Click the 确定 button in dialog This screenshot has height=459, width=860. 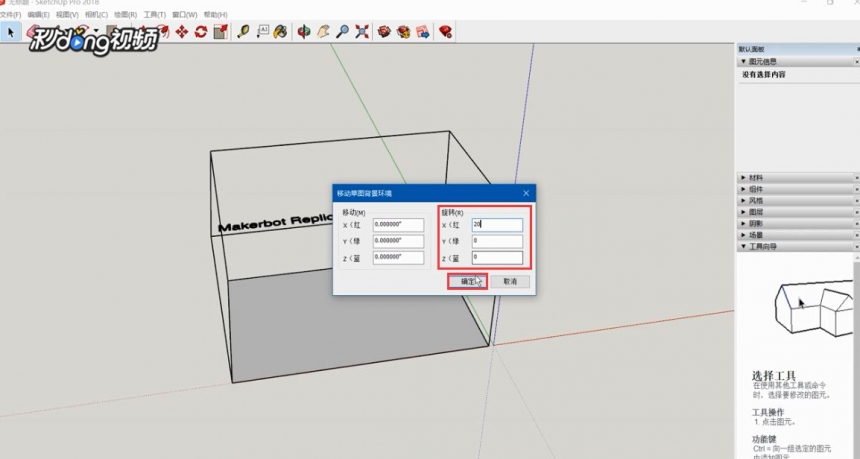pyautogui.click(x=467, y=281)
